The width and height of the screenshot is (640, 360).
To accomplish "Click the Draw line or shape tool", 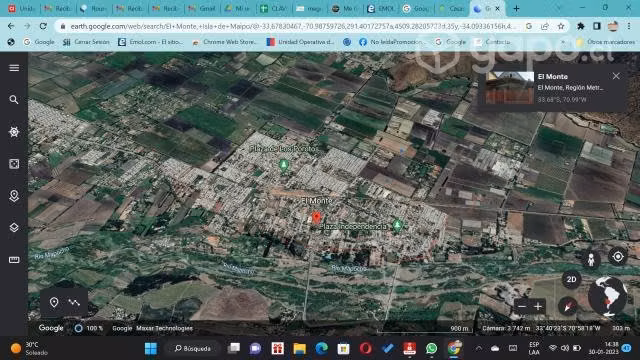I will pos(74,302).
